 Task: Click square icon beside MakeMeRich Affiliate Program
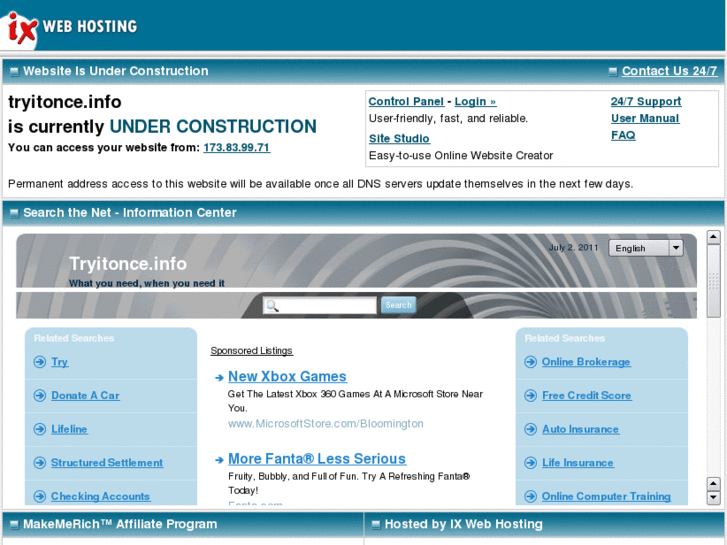[14, 525]
